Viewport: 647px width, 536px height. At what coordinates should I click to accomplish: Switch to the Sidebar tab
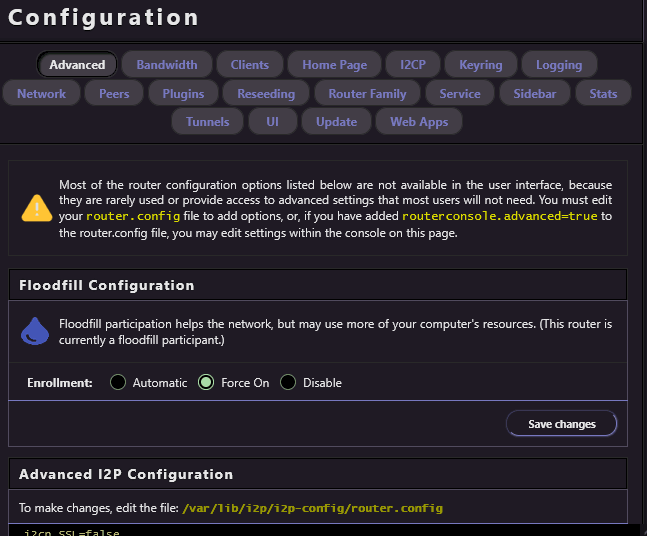tap(535, 94)
